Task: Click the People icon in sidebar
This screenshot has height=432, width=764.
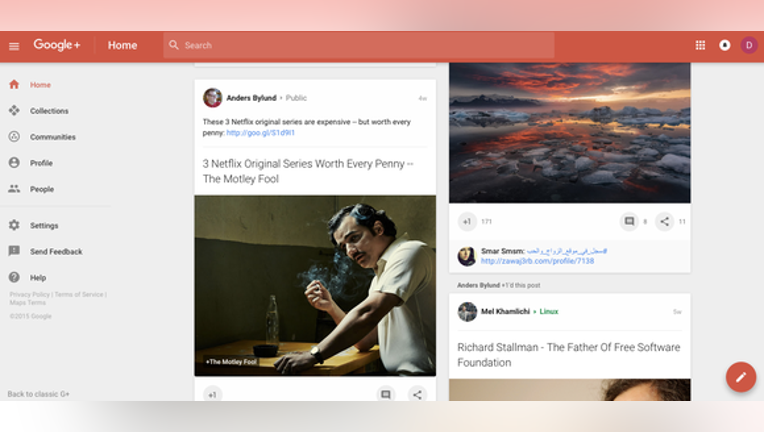Action: pos(14,188)
